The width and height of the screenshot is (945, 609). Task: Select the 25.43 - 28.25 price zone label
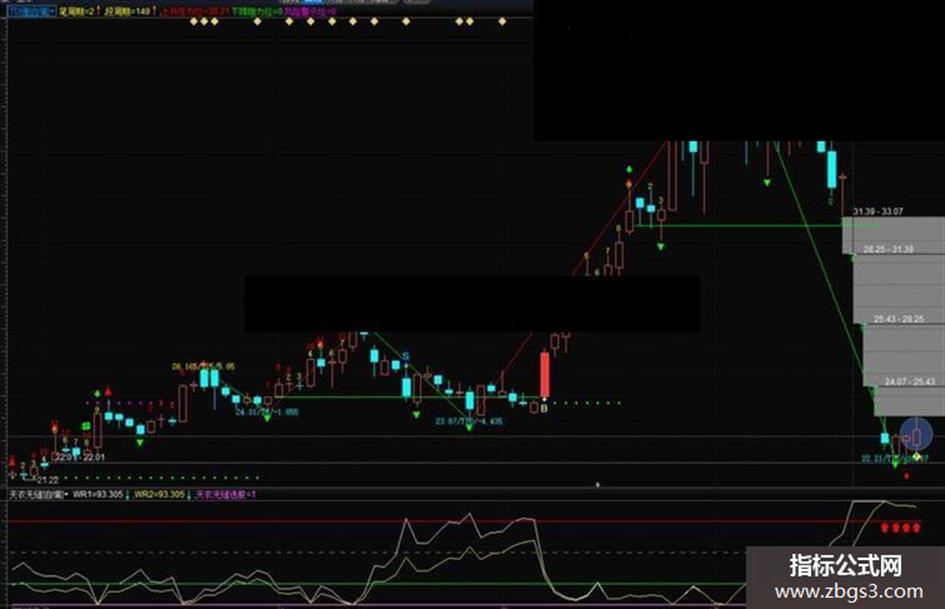click(x=899, y=319)
